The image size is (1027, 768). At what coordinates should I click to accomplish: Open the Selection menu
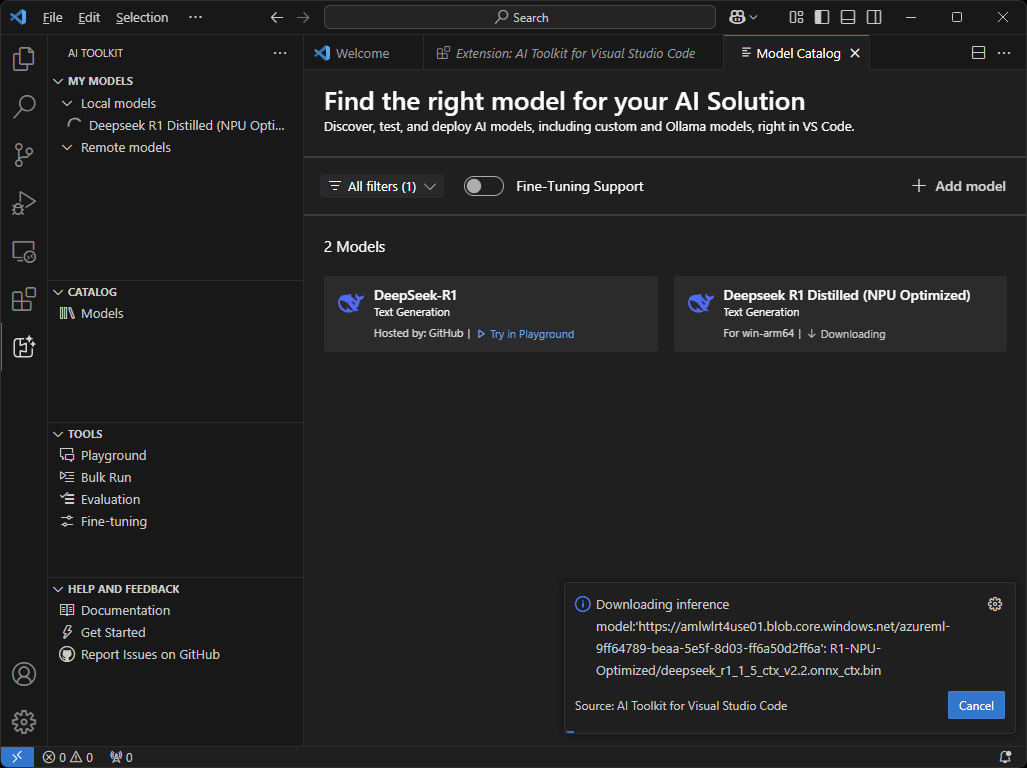click(142, 17)
